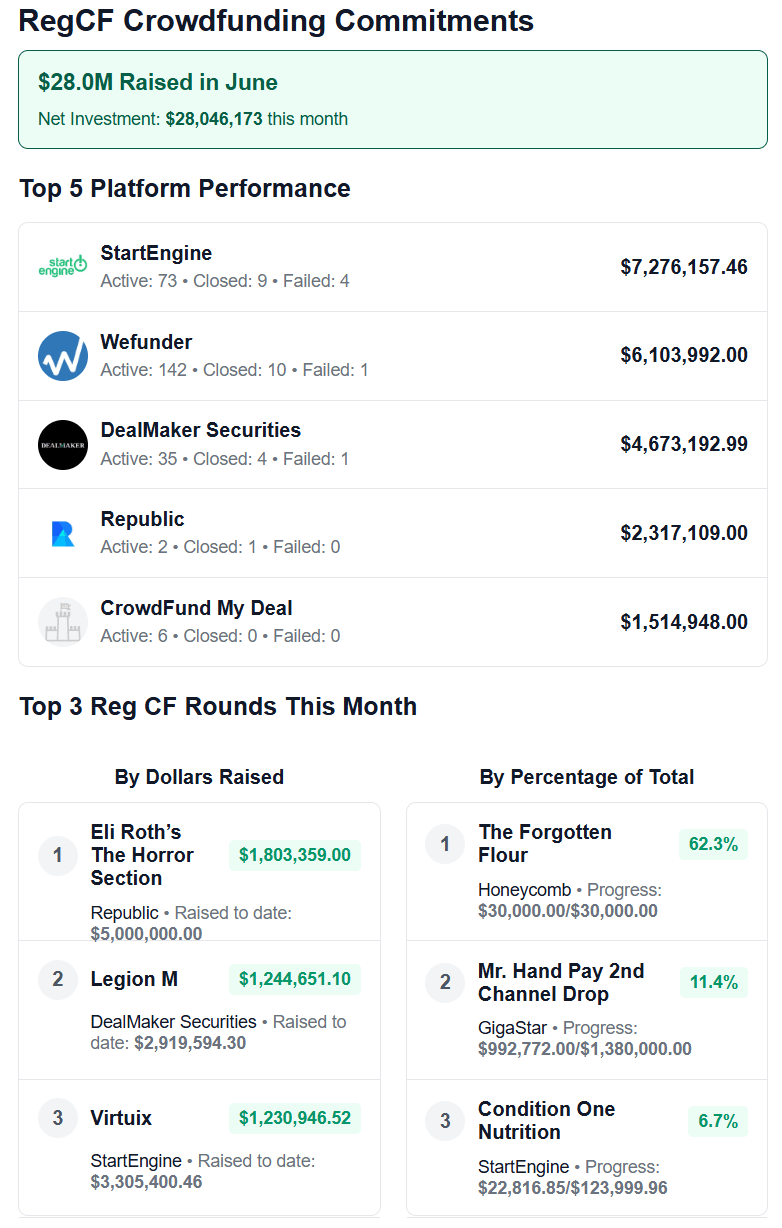Click the Mr. Hand Pay 2nd Channel Drop title
The image size is (782, 1228).
point(561,983)
